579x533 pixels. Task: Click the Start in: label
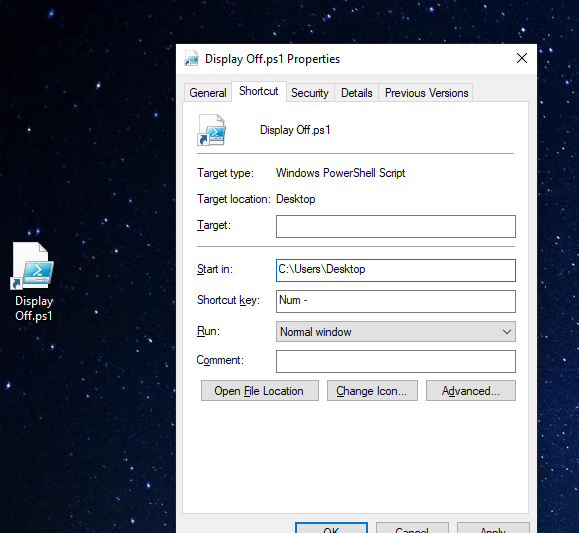(x=215, y=269)
